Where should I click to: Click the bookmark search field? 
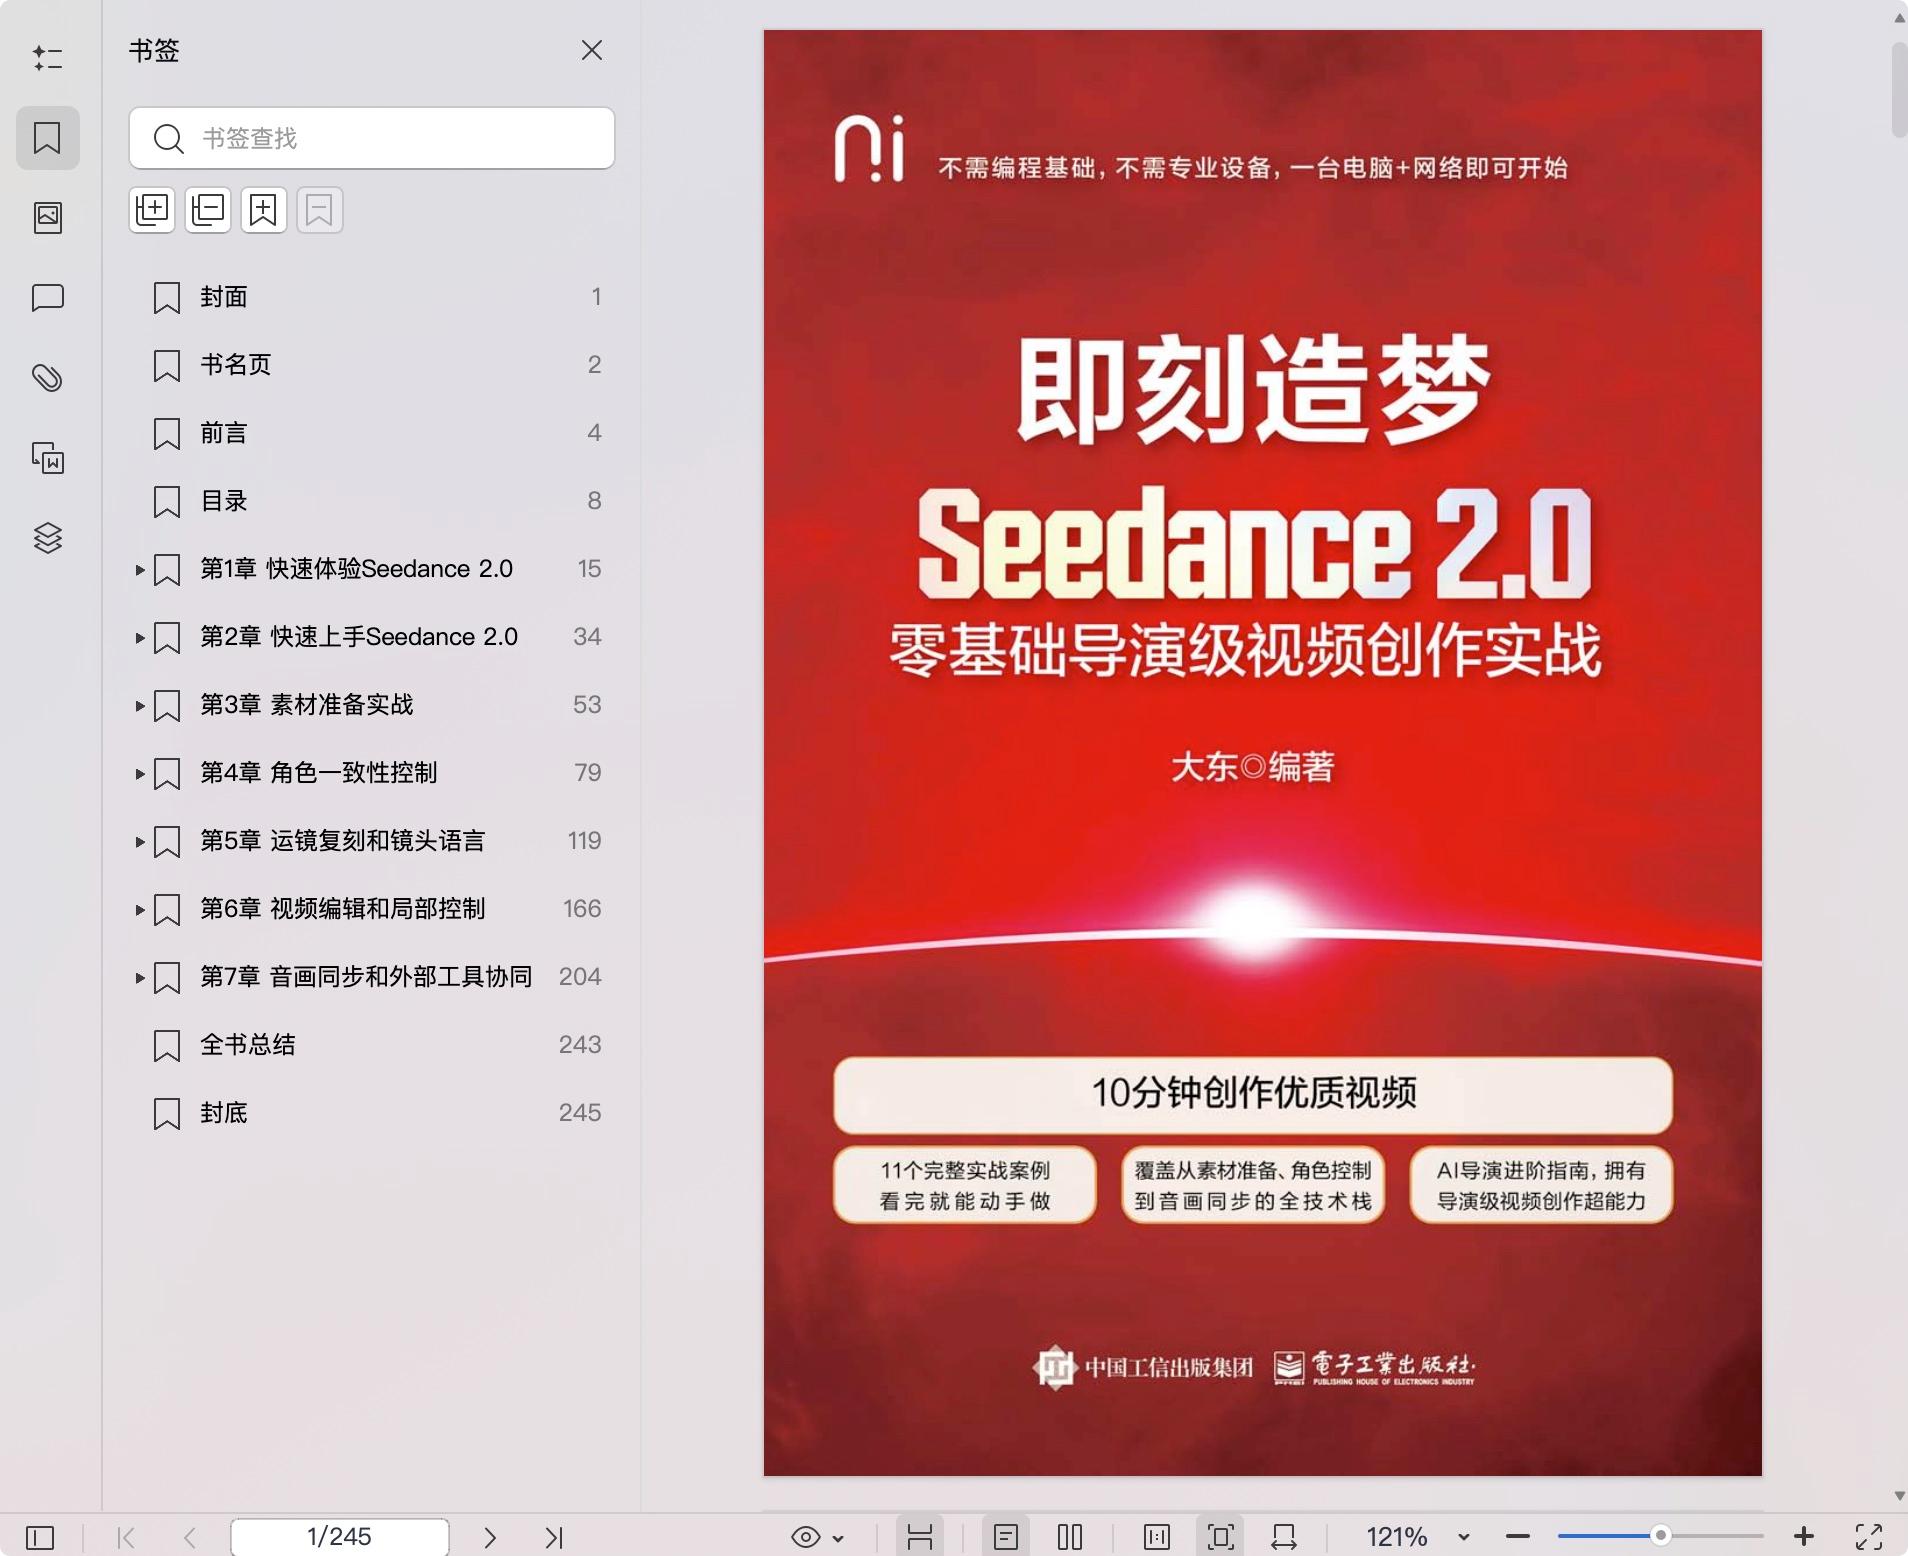click(372, 138)
